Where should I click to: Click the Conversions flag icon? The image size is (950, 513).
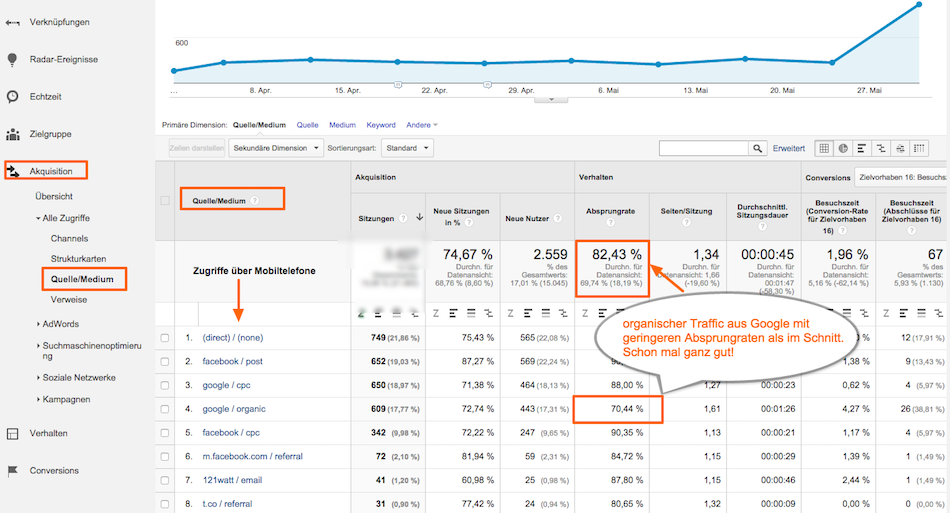coord(12,470)
